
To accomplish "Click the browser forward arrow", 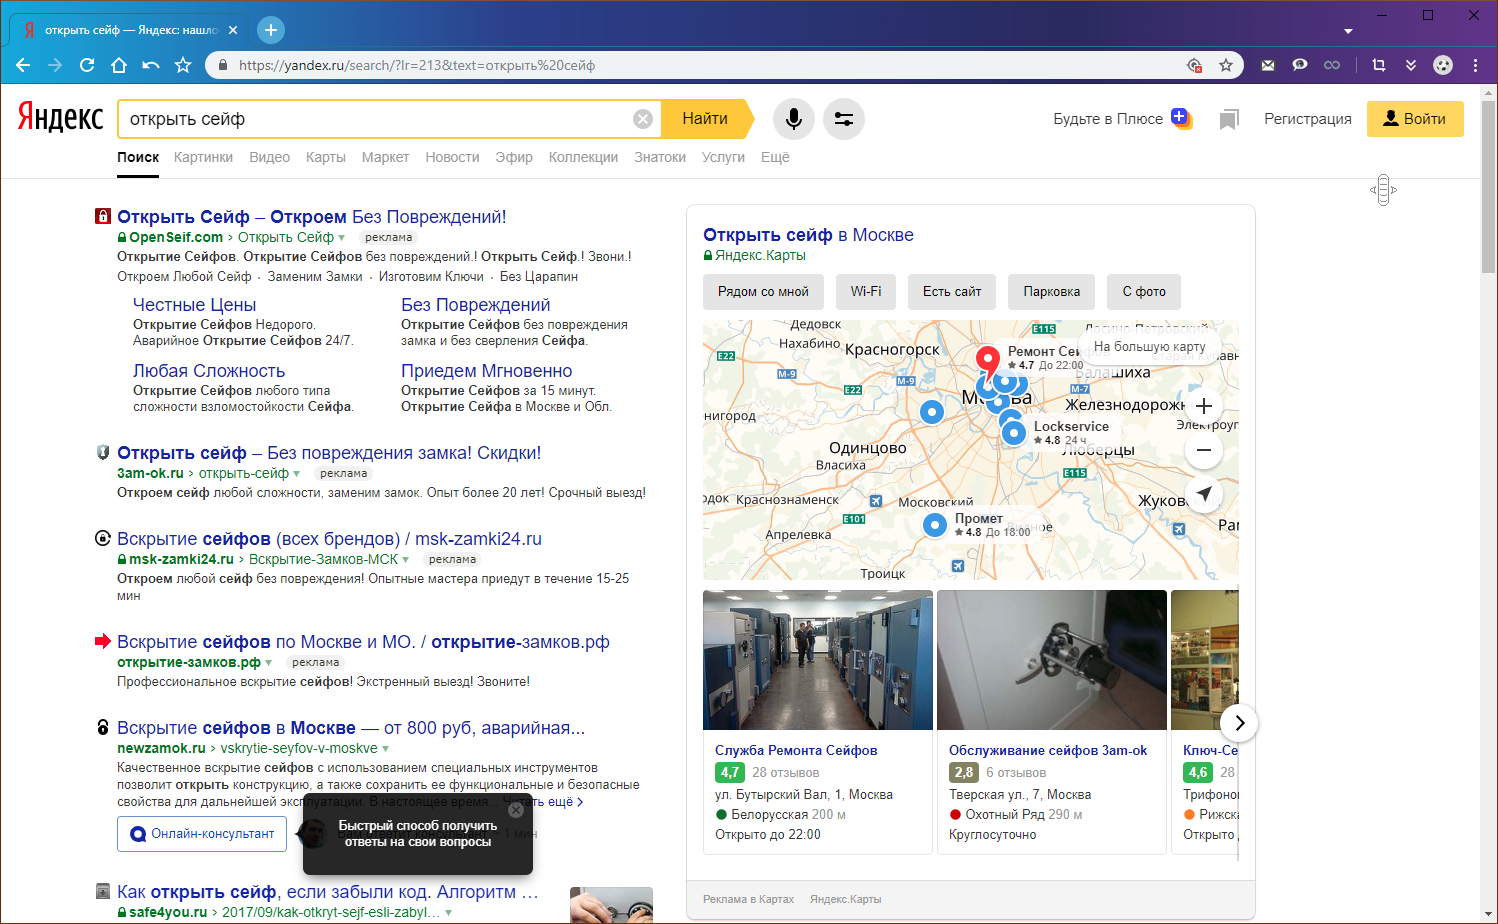I will (55, 65).
